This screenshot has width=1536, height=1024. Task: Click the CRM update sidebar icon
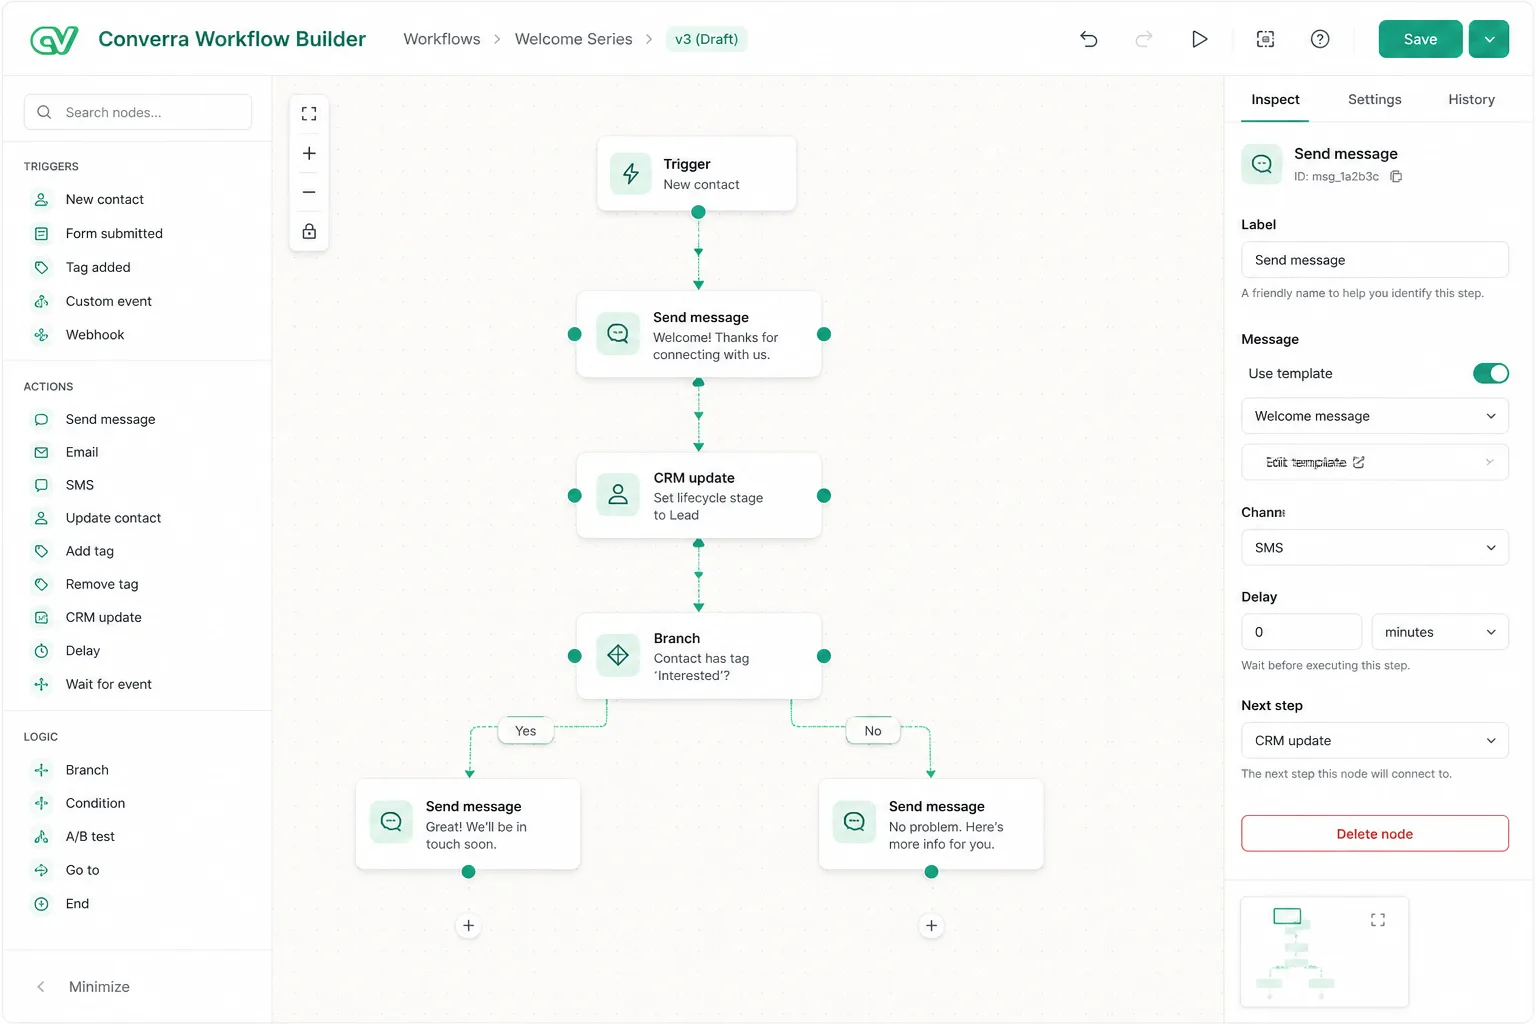(41, 618)
